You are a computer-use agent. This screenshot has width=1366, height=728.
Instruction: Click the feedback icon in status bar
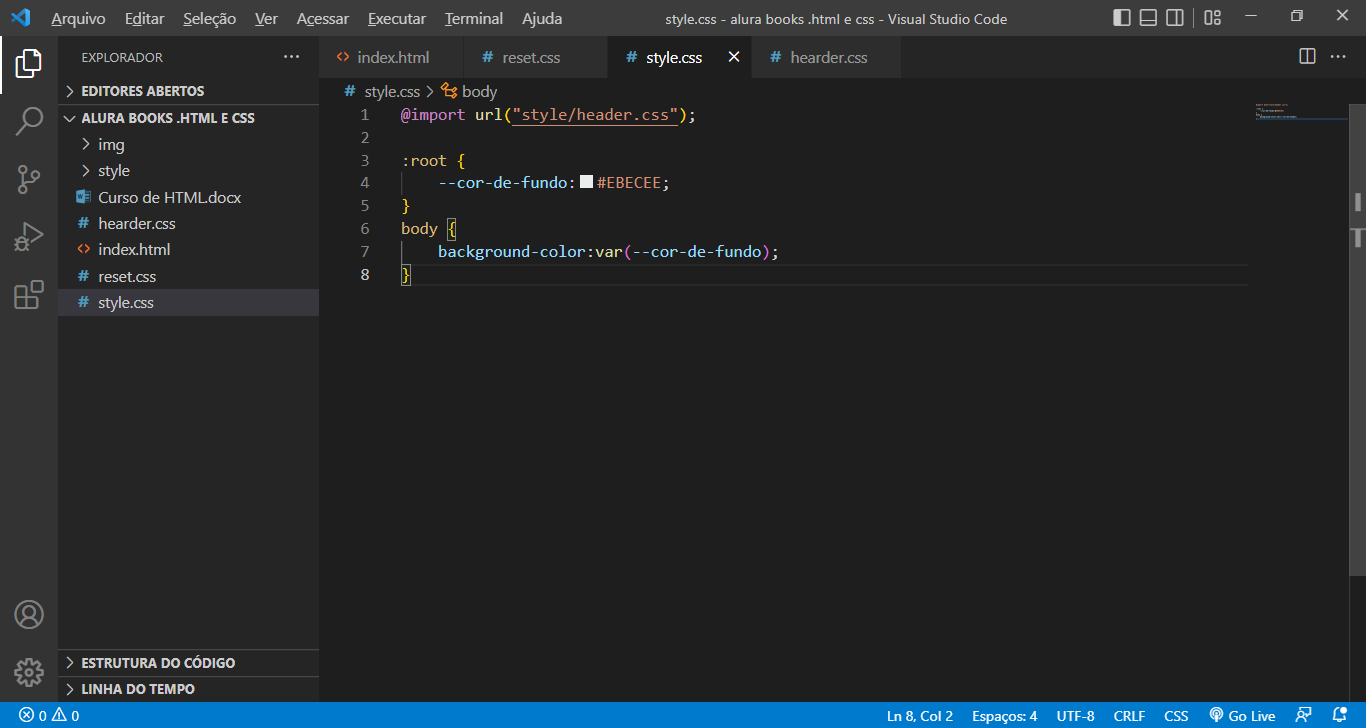(x=1303, y=716)
